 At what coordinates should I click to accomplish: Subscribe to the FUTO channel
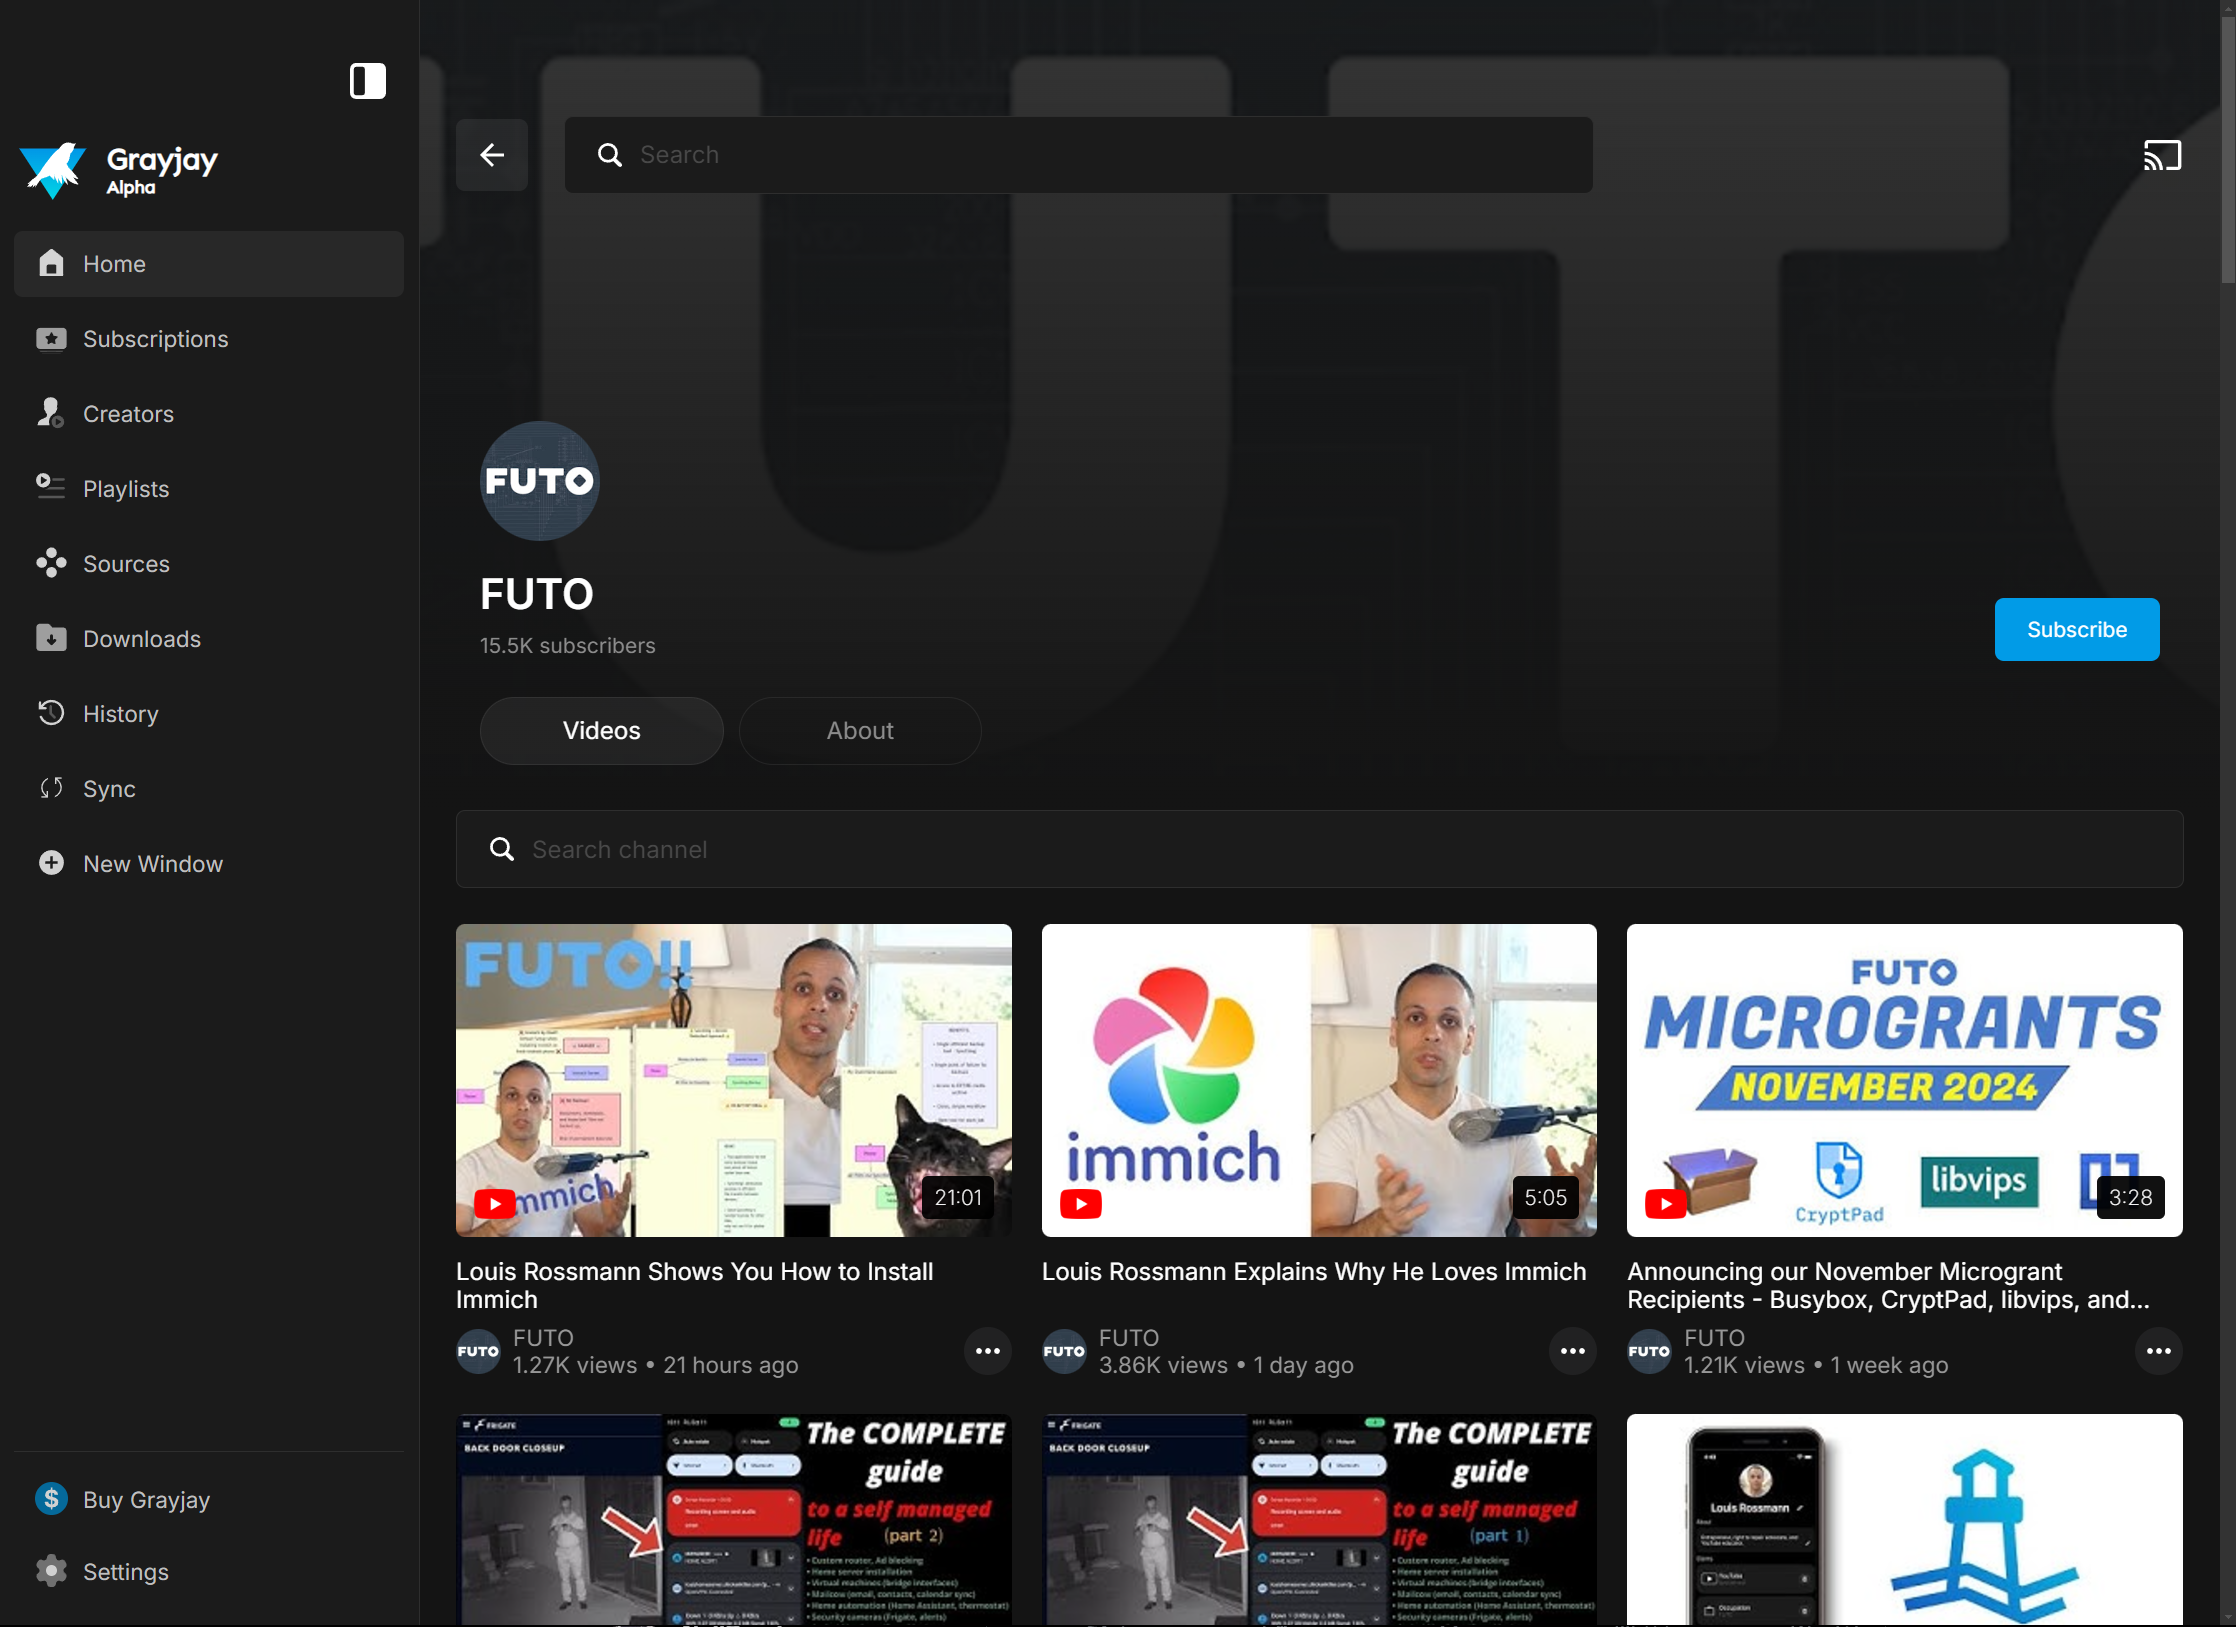pos(2076,630)
